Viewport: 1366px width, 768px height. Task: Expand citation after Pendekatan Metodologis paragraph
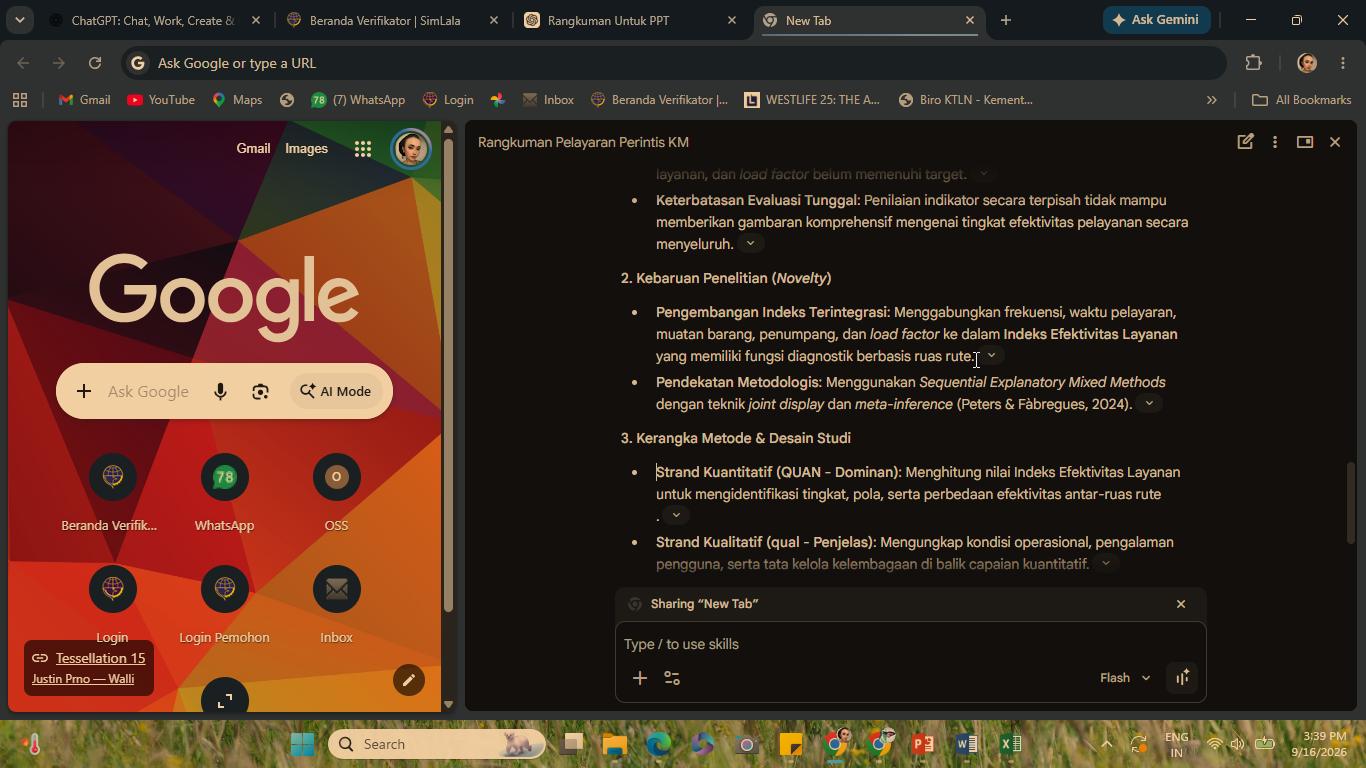click(x=1149, y=404)
